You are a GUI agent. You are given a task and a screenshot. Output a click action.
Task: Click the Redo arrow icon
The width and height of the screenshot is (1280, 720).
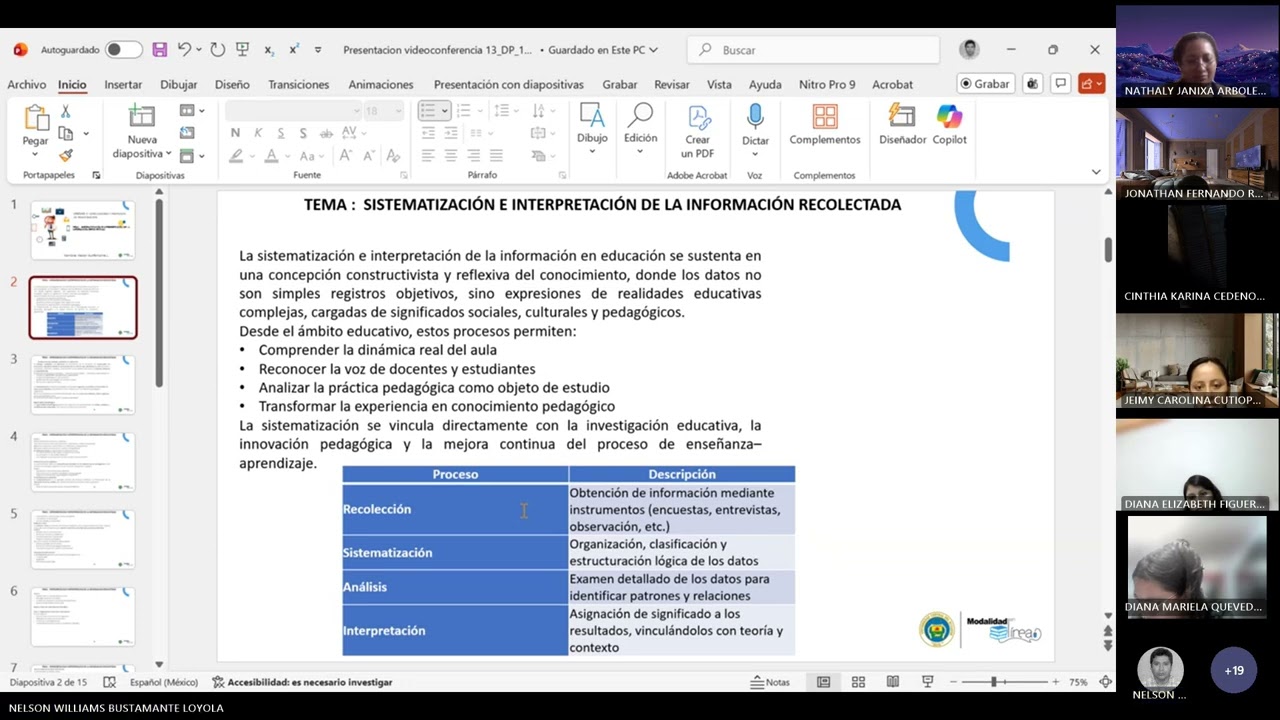click(217, 50)
